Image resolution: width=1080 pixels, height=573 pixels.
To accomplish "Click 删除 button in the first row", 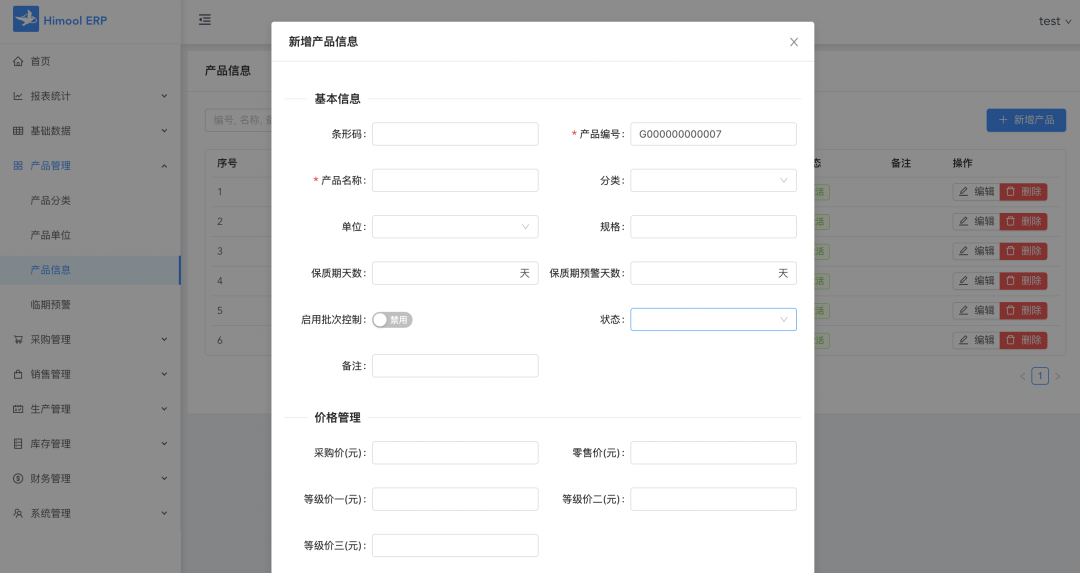I will tap(1023, 192).
